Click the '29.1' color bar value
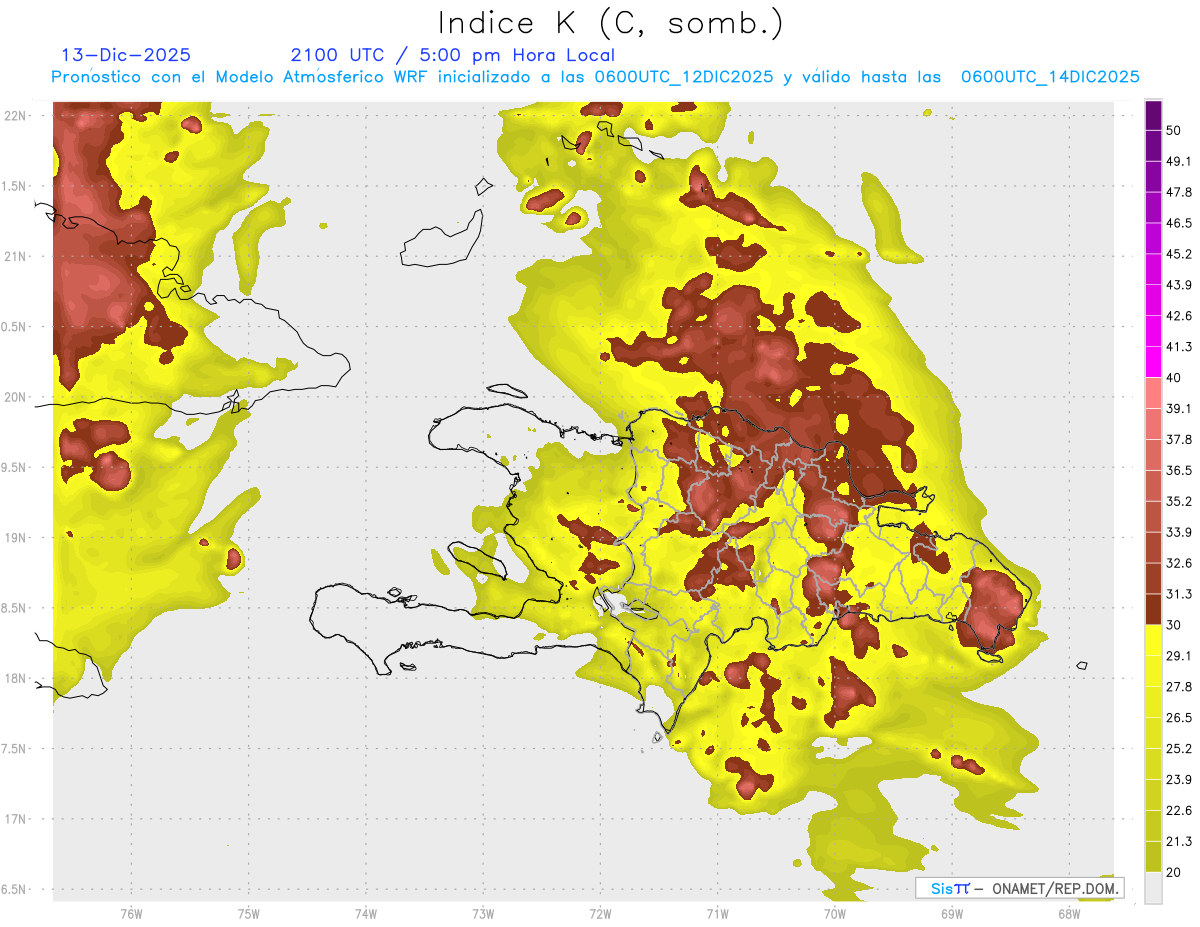The height and width of the screenshot is (927, 1200). click(1179, 656)
